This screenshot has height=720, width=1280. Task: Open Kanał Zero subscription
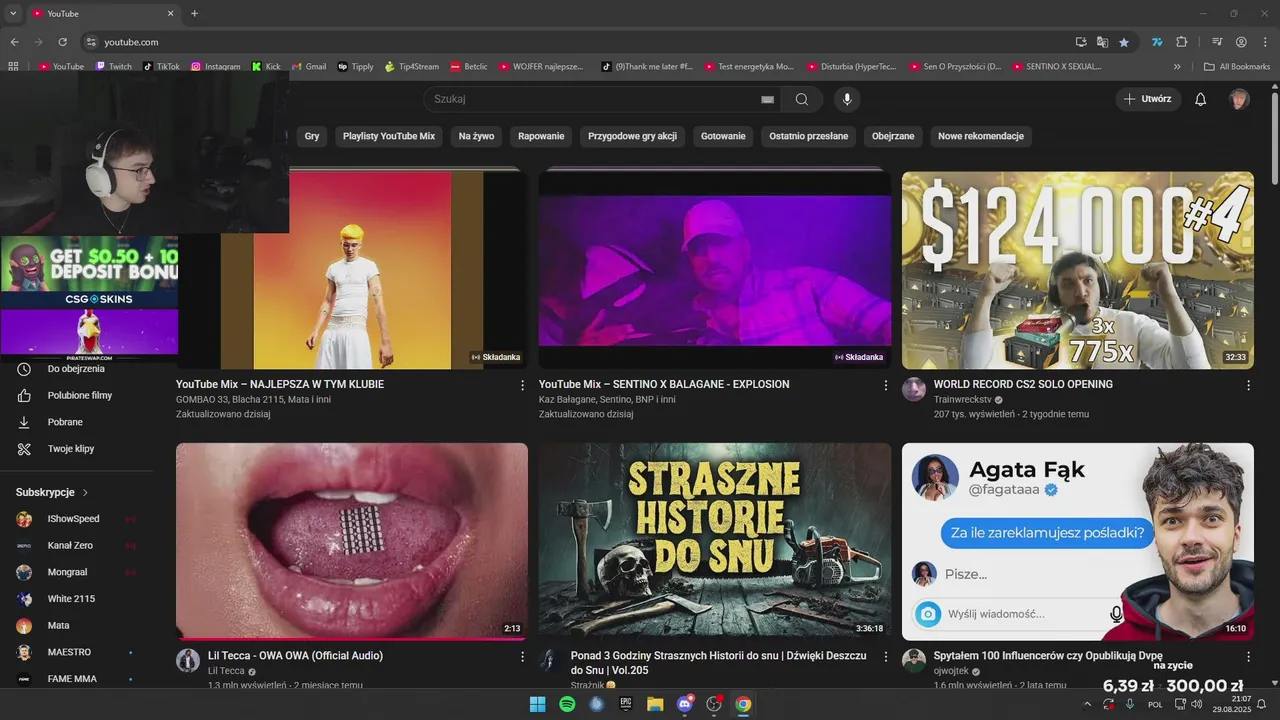[77, 545]
